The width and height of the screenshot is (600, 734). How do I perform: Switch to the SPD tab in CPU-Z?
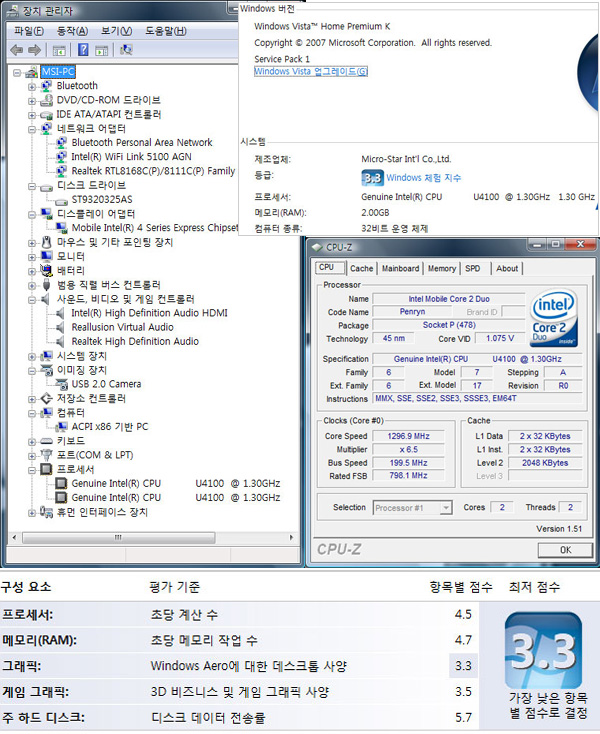(473, 269)
